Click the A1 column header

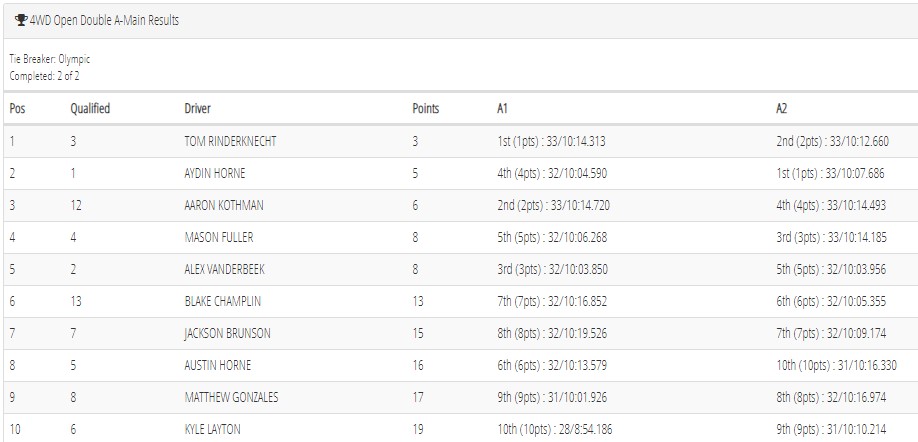(x=502, y=108)
